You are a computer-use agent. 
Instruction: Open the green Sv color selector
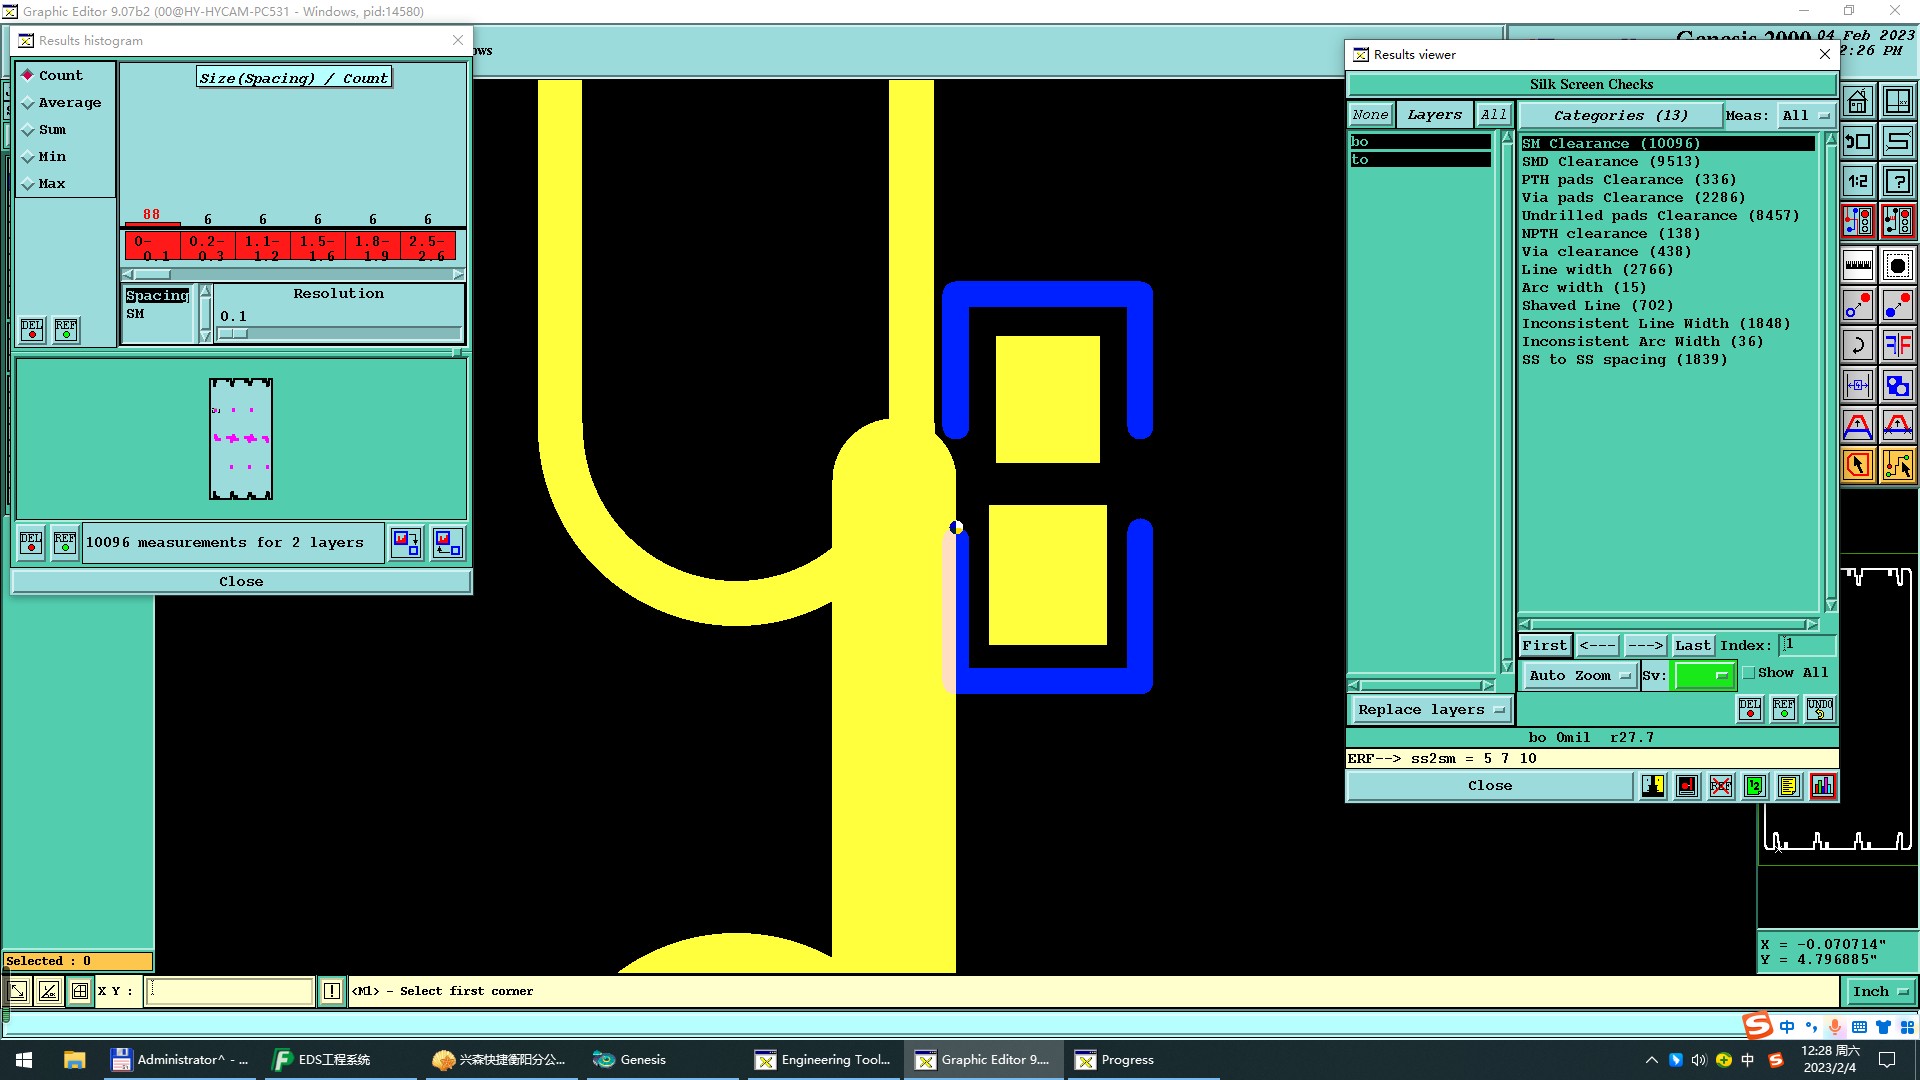coord(1703,676)
